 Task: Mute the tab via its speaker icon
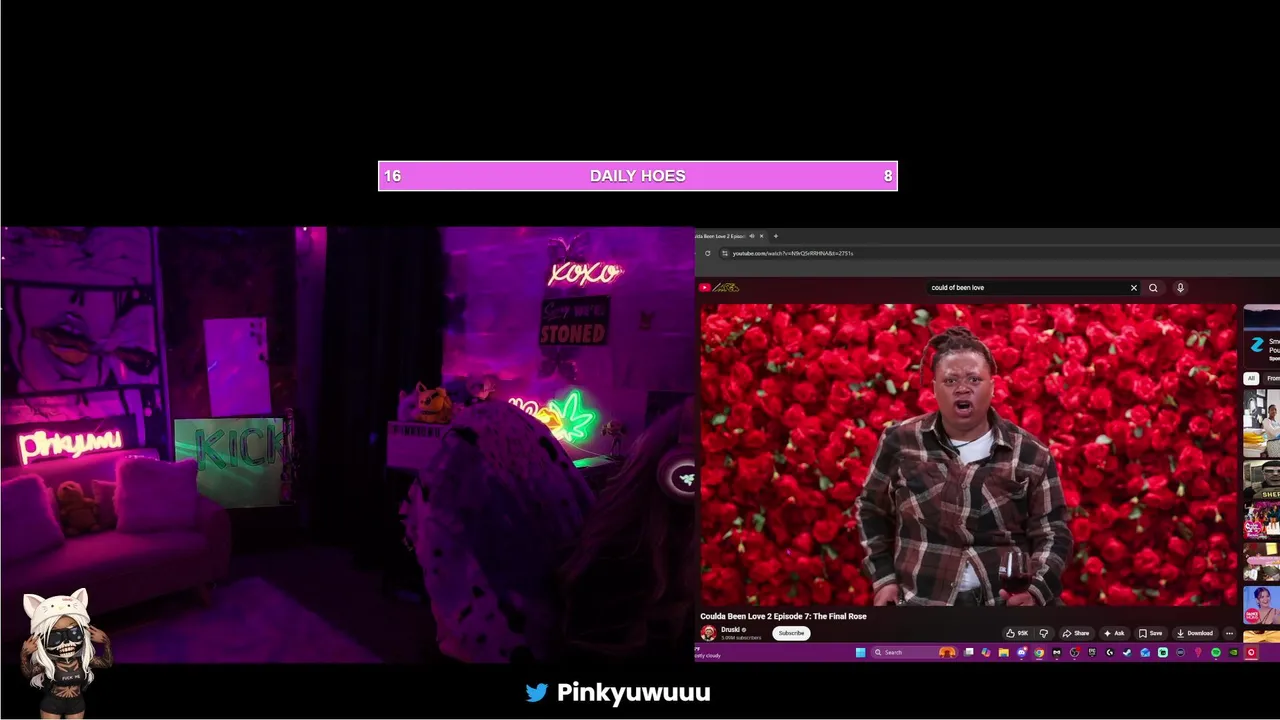point(752,236)
